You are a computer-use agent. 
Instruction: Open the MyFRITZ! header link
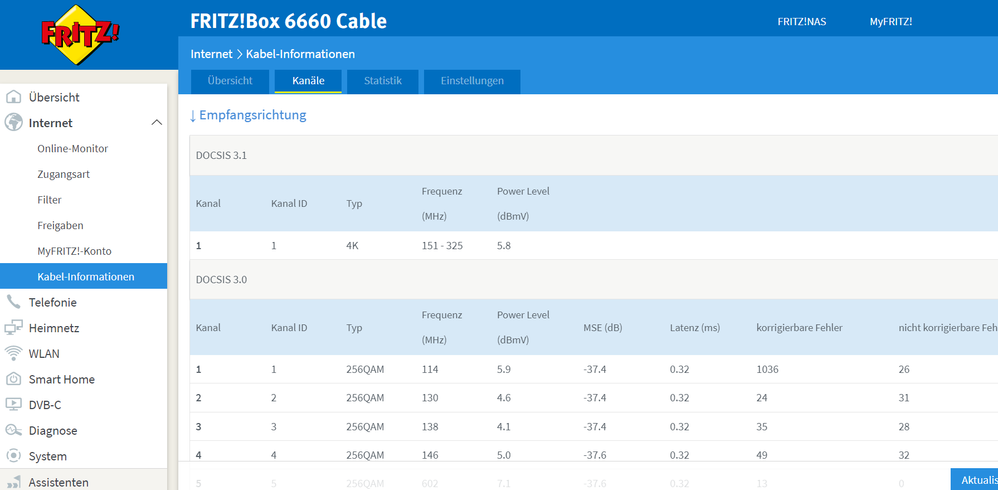(890, 21)
